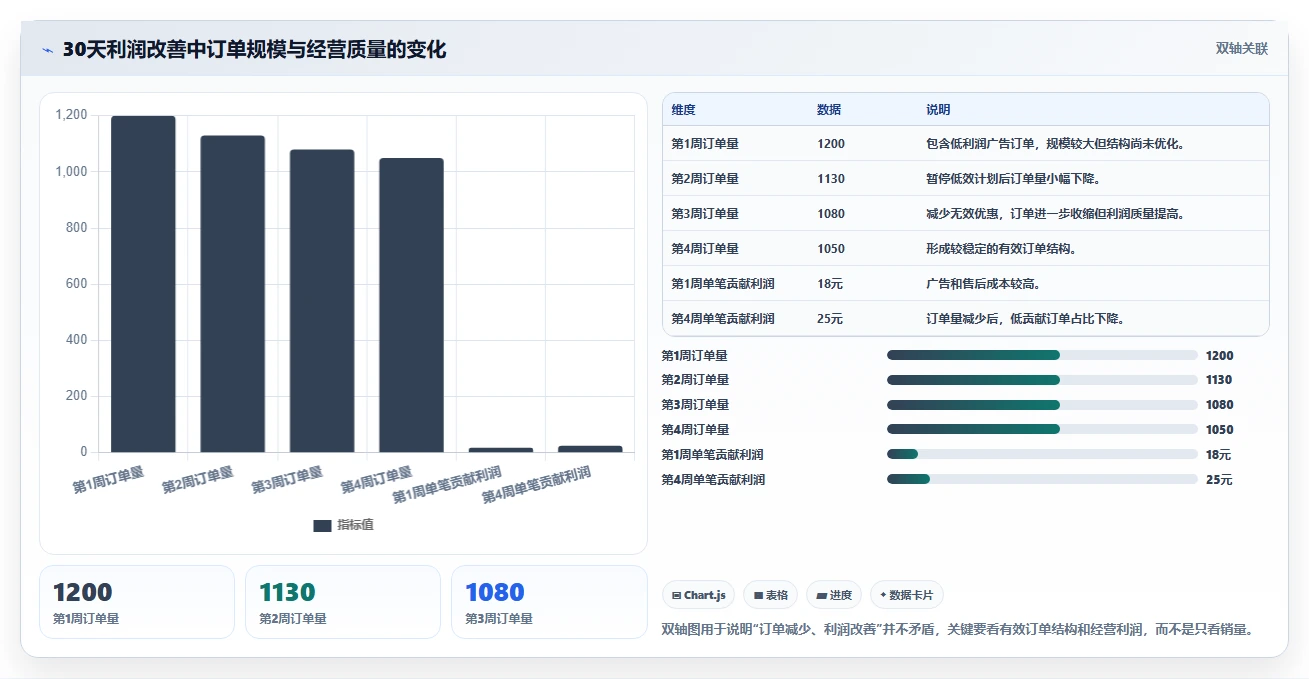Image resolution: width=1309 pixels, height=679 pixels.
Task: Open the 进度 tag
Action: pyautogui.click(x=834, y=595)
